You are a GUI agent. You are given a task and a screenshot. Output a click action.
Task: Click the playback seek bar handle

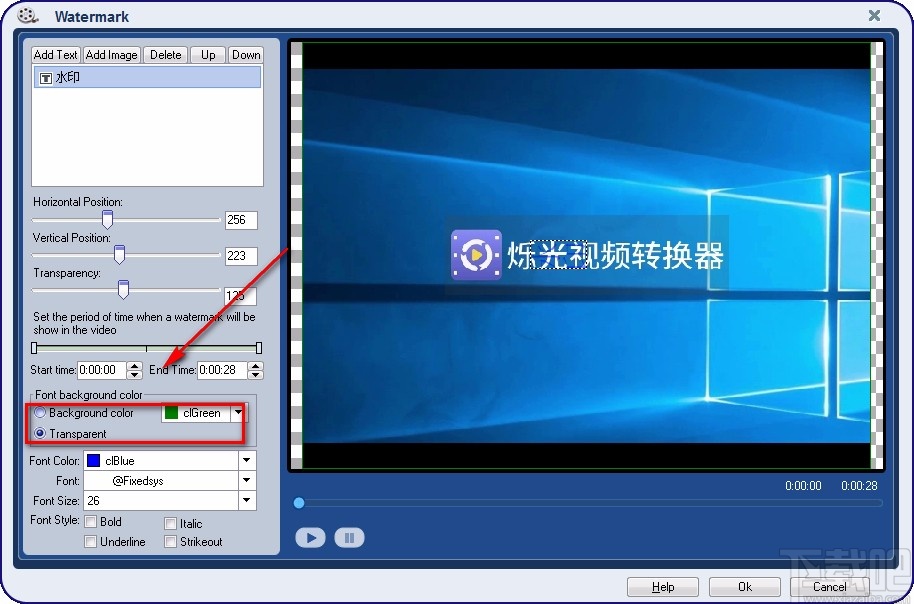click(299, 503)
